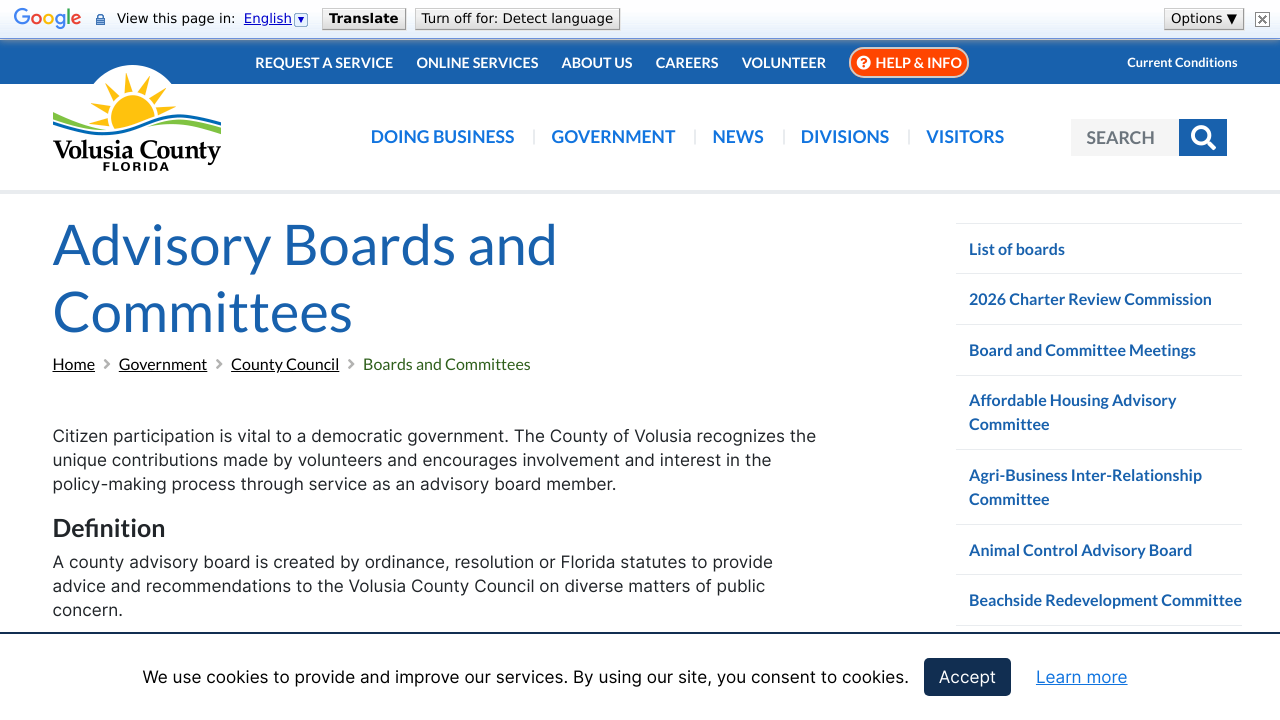Screen dimensions: 1280x720
Task: Click Current Conditions in the header
Action: (1182, 62)
